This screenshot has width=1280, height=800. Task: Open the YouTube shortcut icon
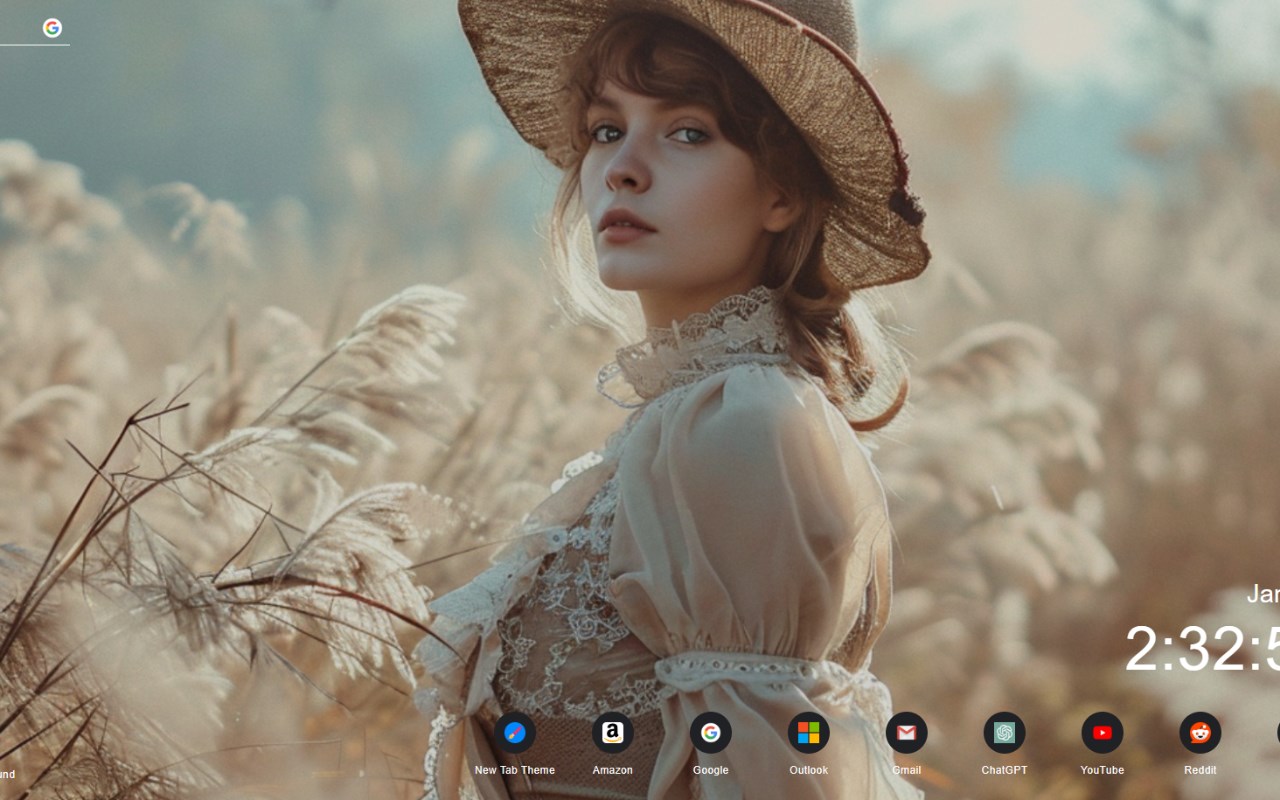tap(1102, 733)
